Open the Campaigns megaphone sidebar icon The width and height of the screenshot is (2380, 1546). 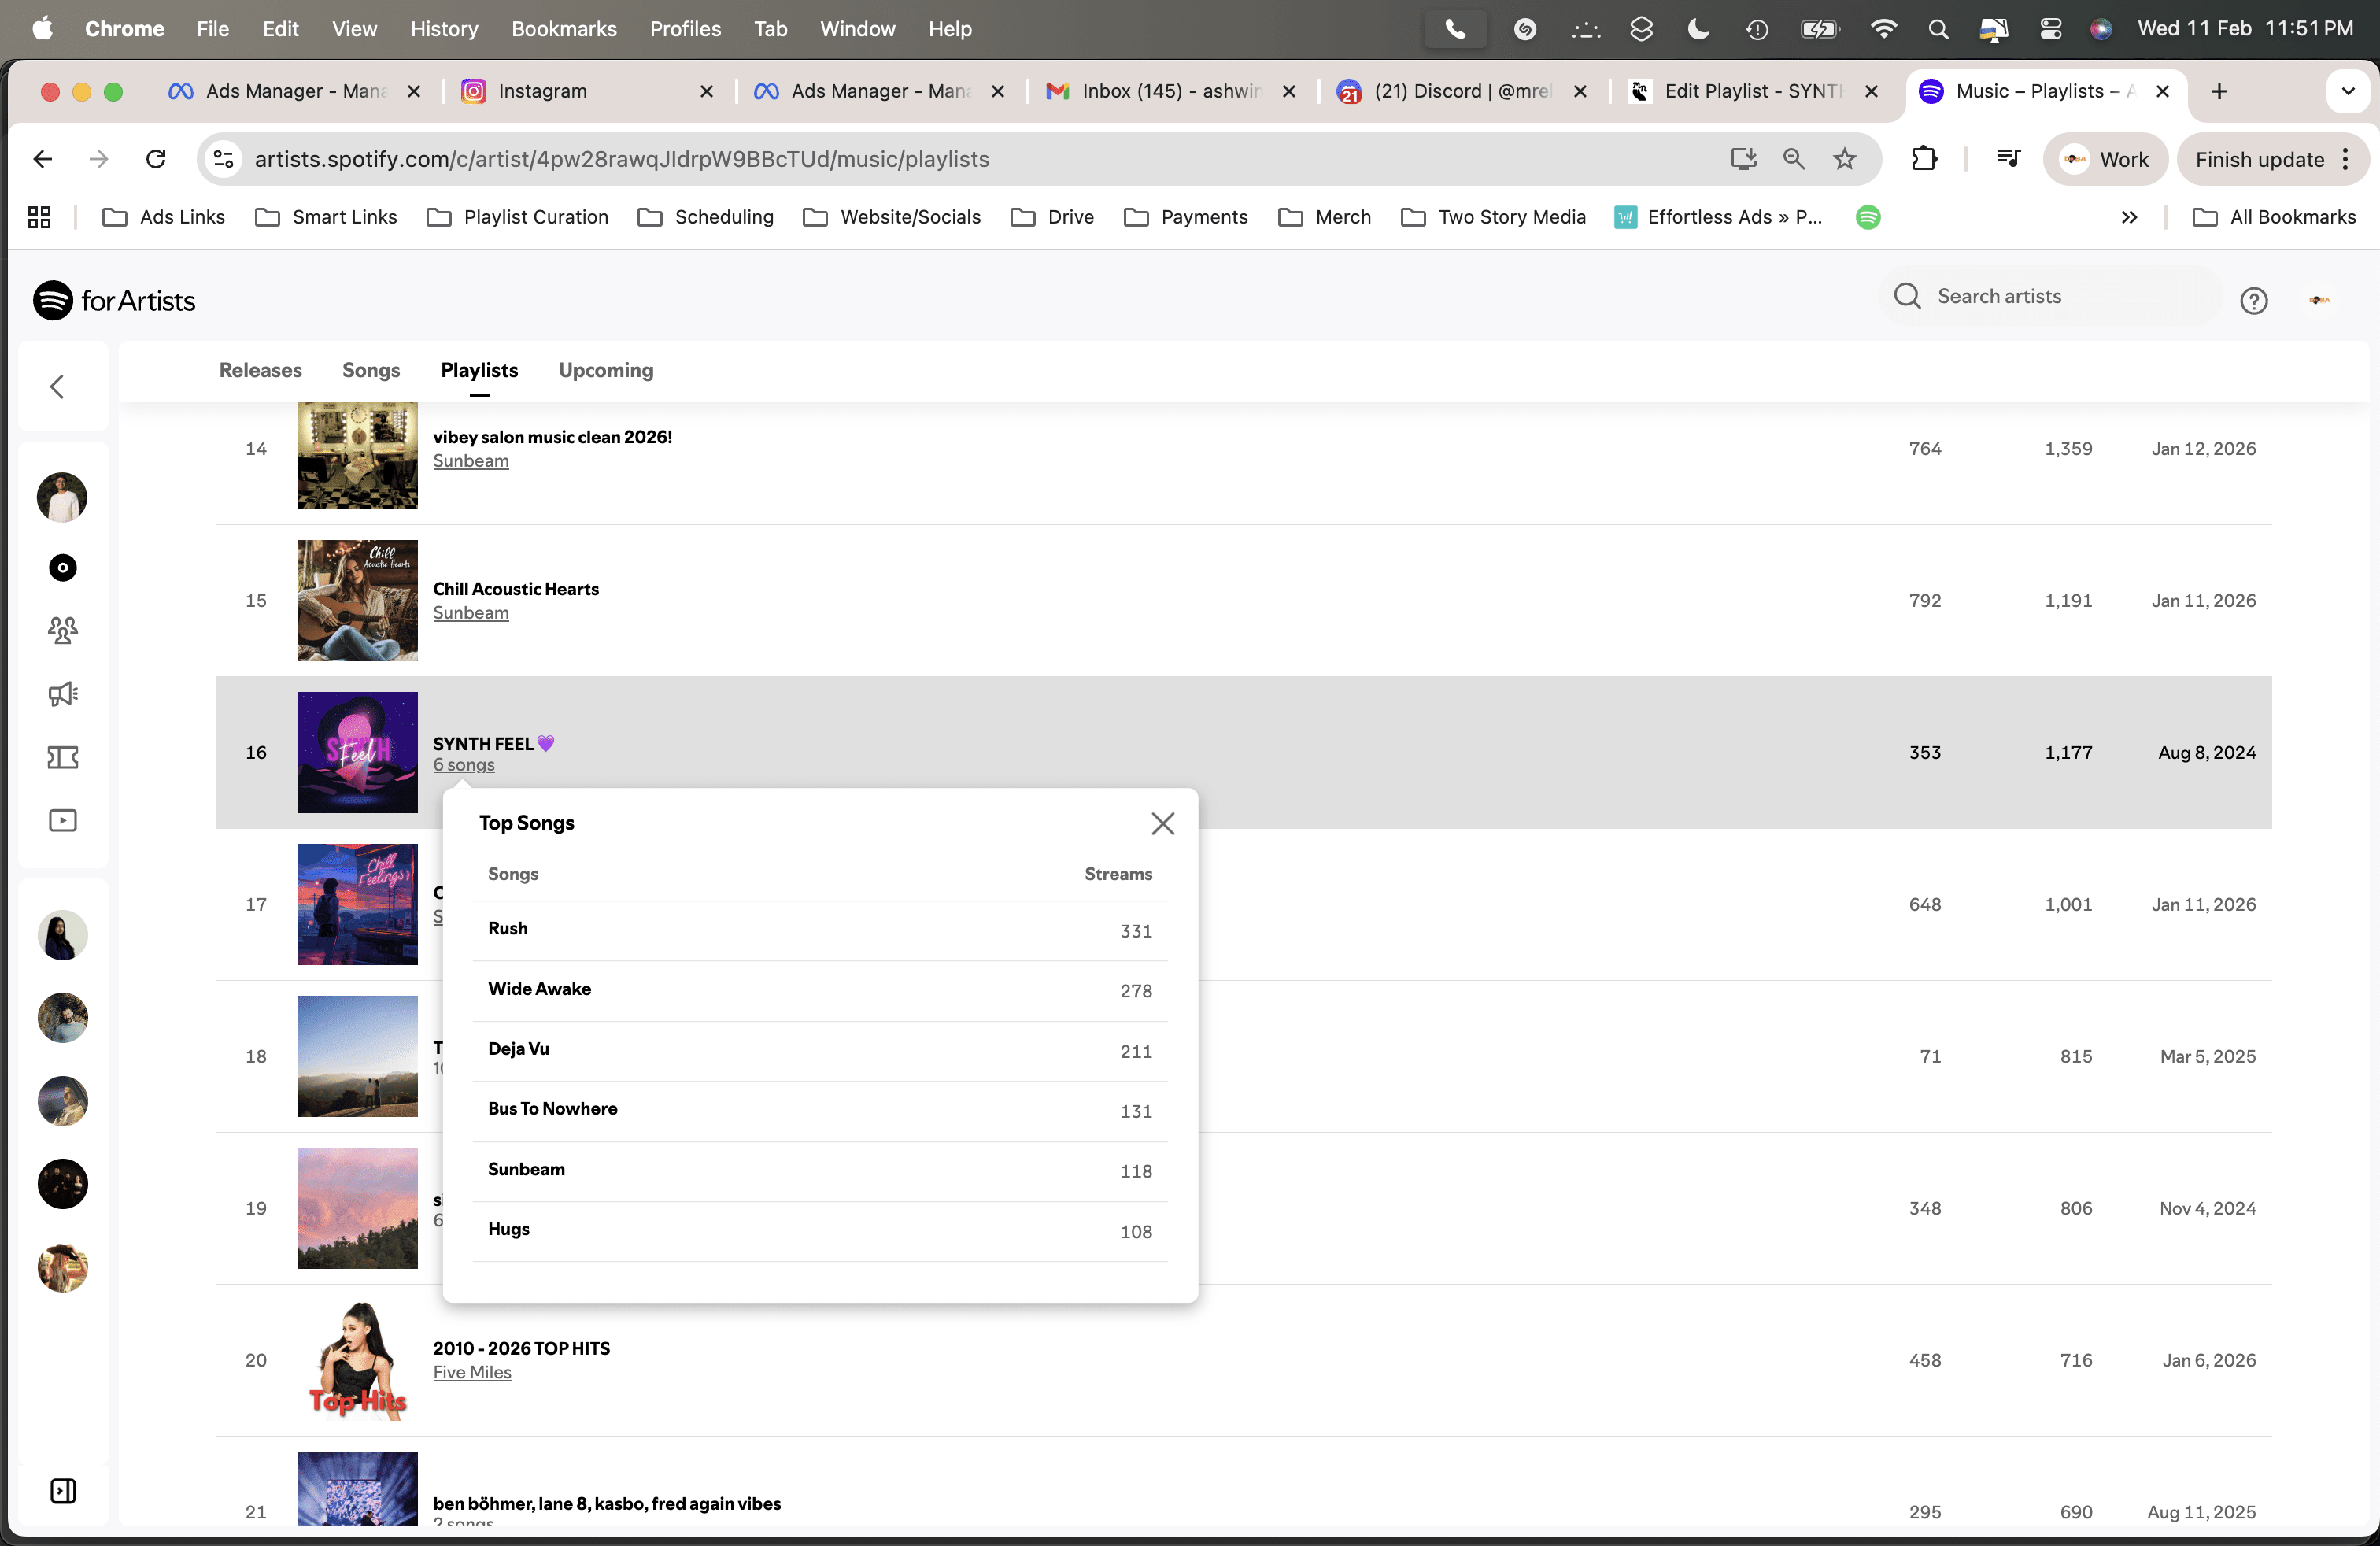click(62, 694)
